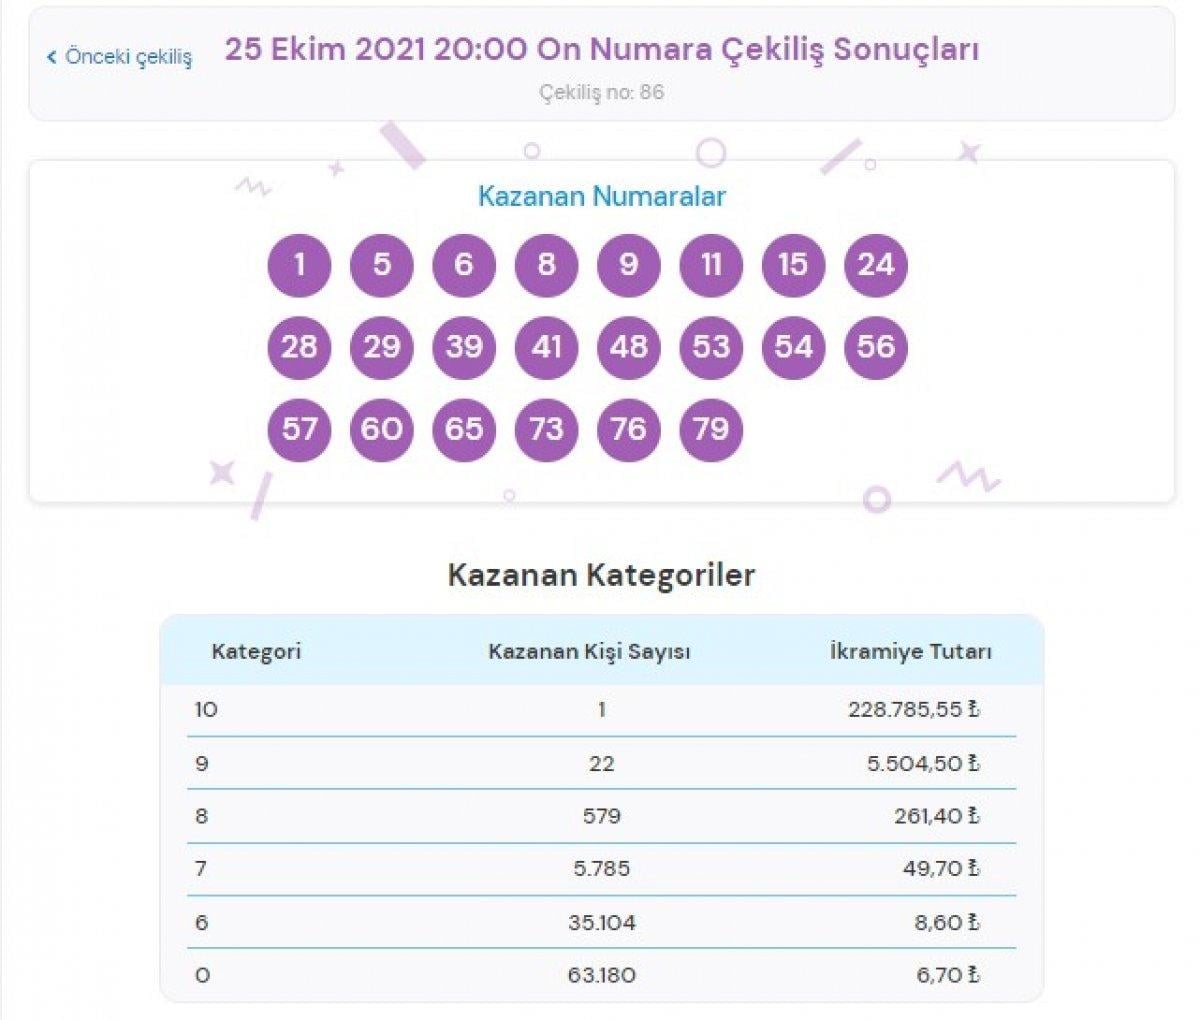
Task: Click the "Kazanan Numaralar" heading
Action: [x=600, y=197]
